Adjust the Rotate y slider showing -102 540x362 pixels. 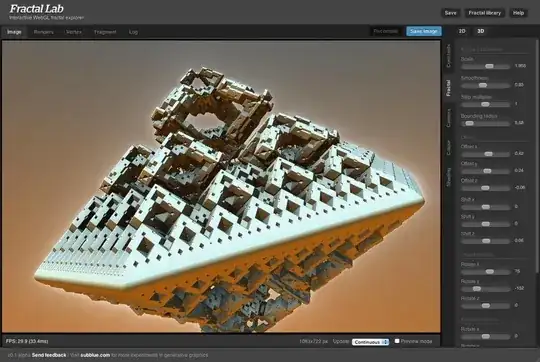tap(486, 288)
